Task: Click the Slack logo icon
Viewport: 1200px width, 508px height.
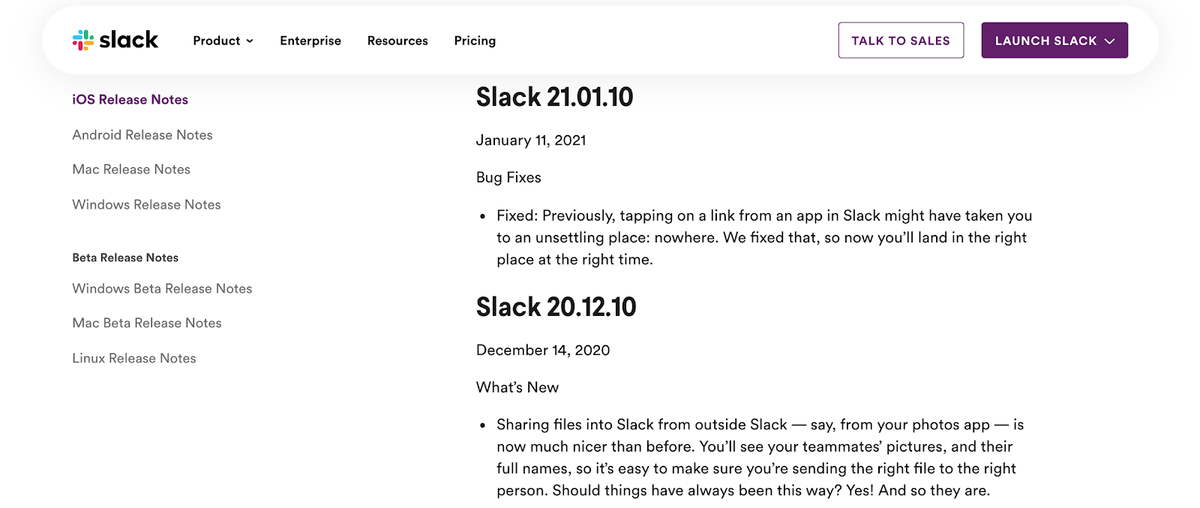Action: 83,40
